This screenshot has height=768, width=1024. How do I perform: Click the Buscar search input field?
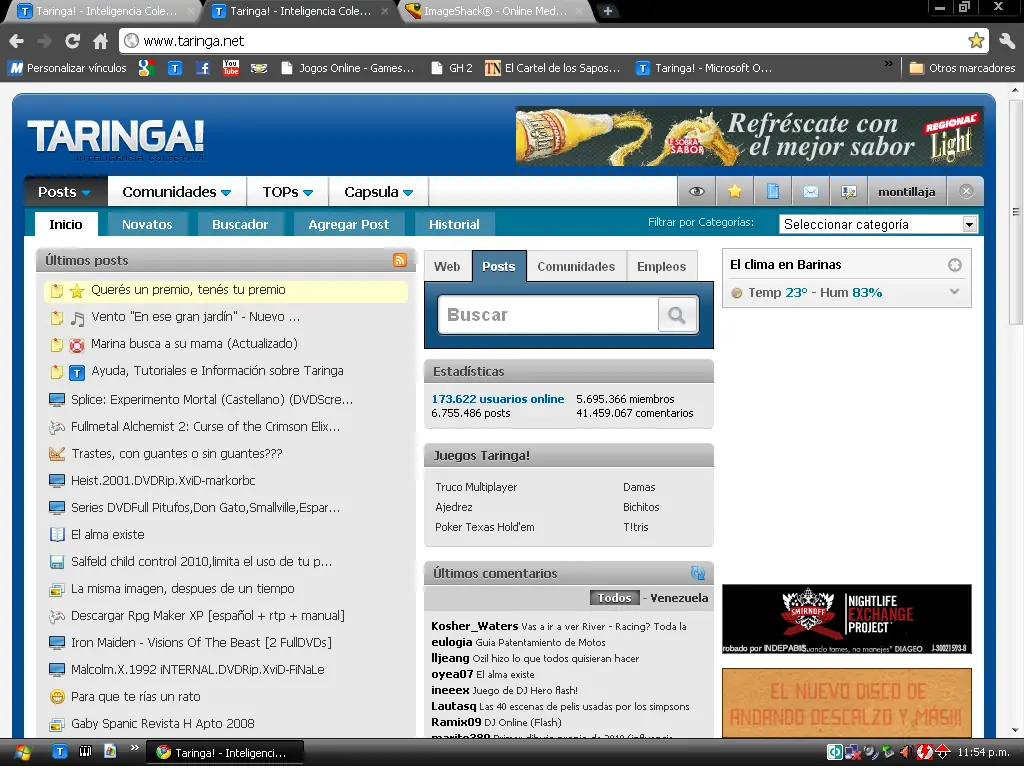549,315
